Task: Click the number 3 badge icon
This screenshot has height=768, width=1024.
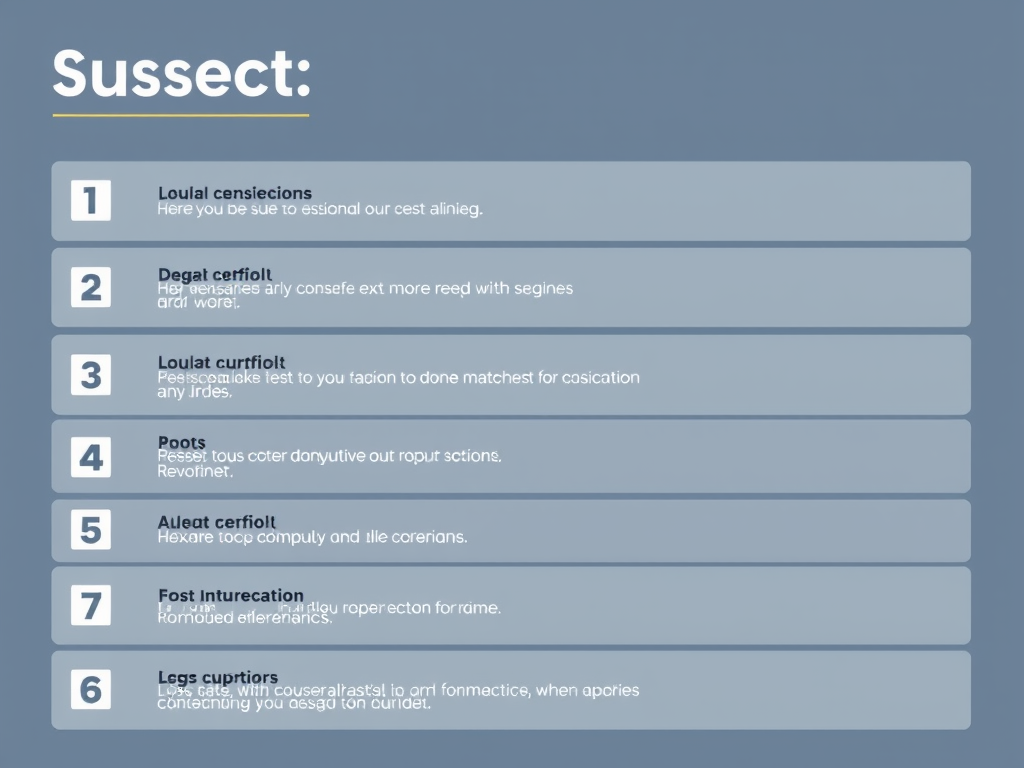Action: [x=91, y=375]
